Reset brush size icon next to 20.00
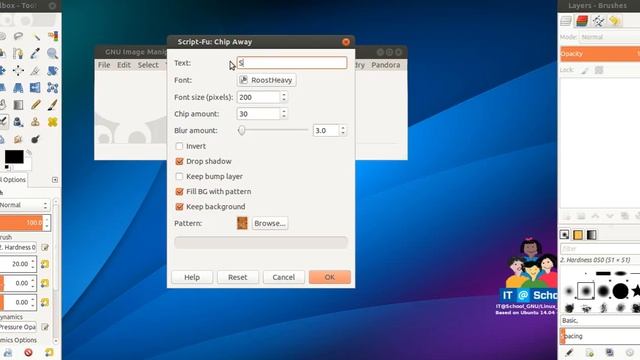 tap(45, 264)
